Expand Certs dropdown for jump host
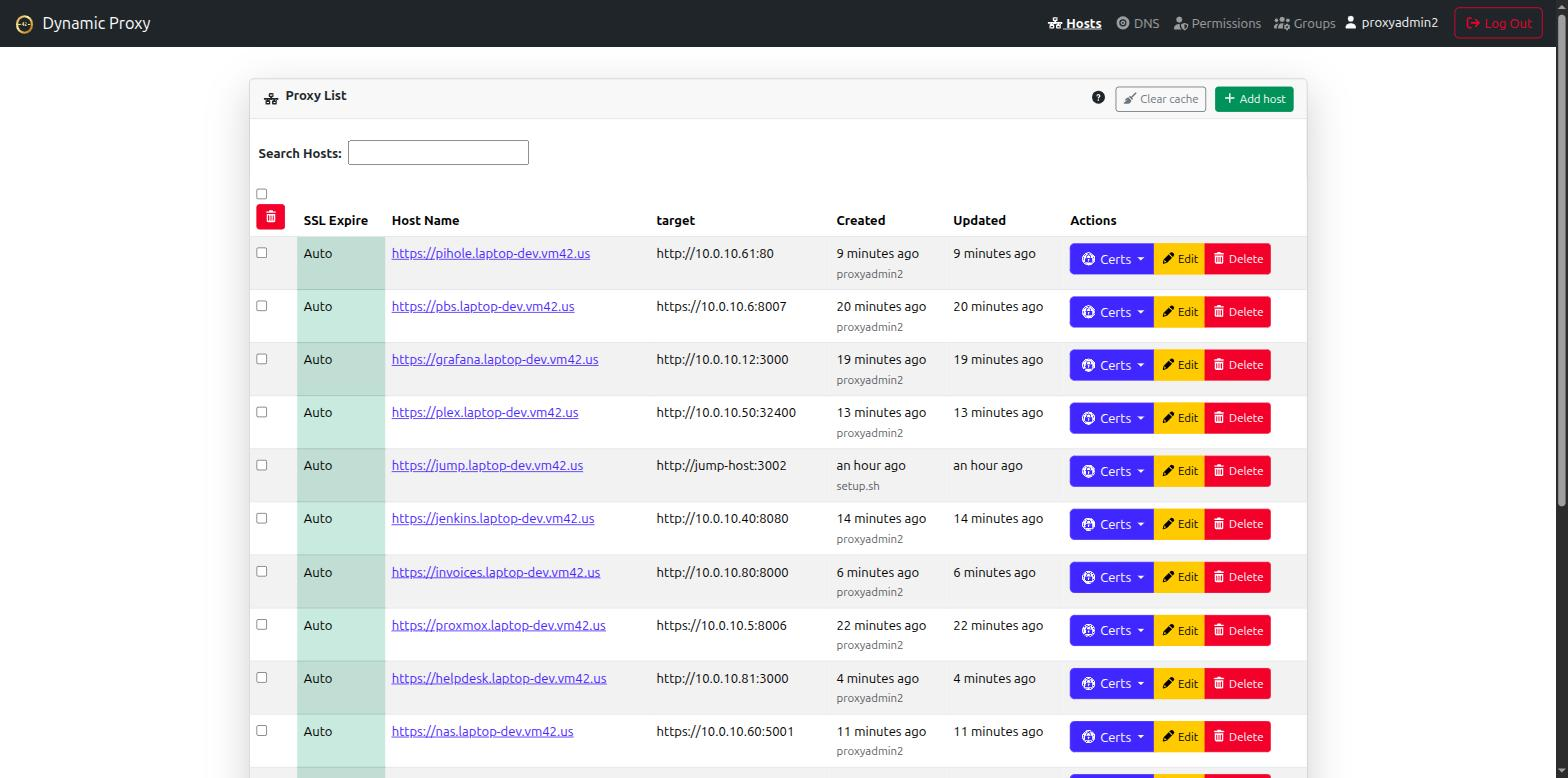 click(x=1112, y=471)
